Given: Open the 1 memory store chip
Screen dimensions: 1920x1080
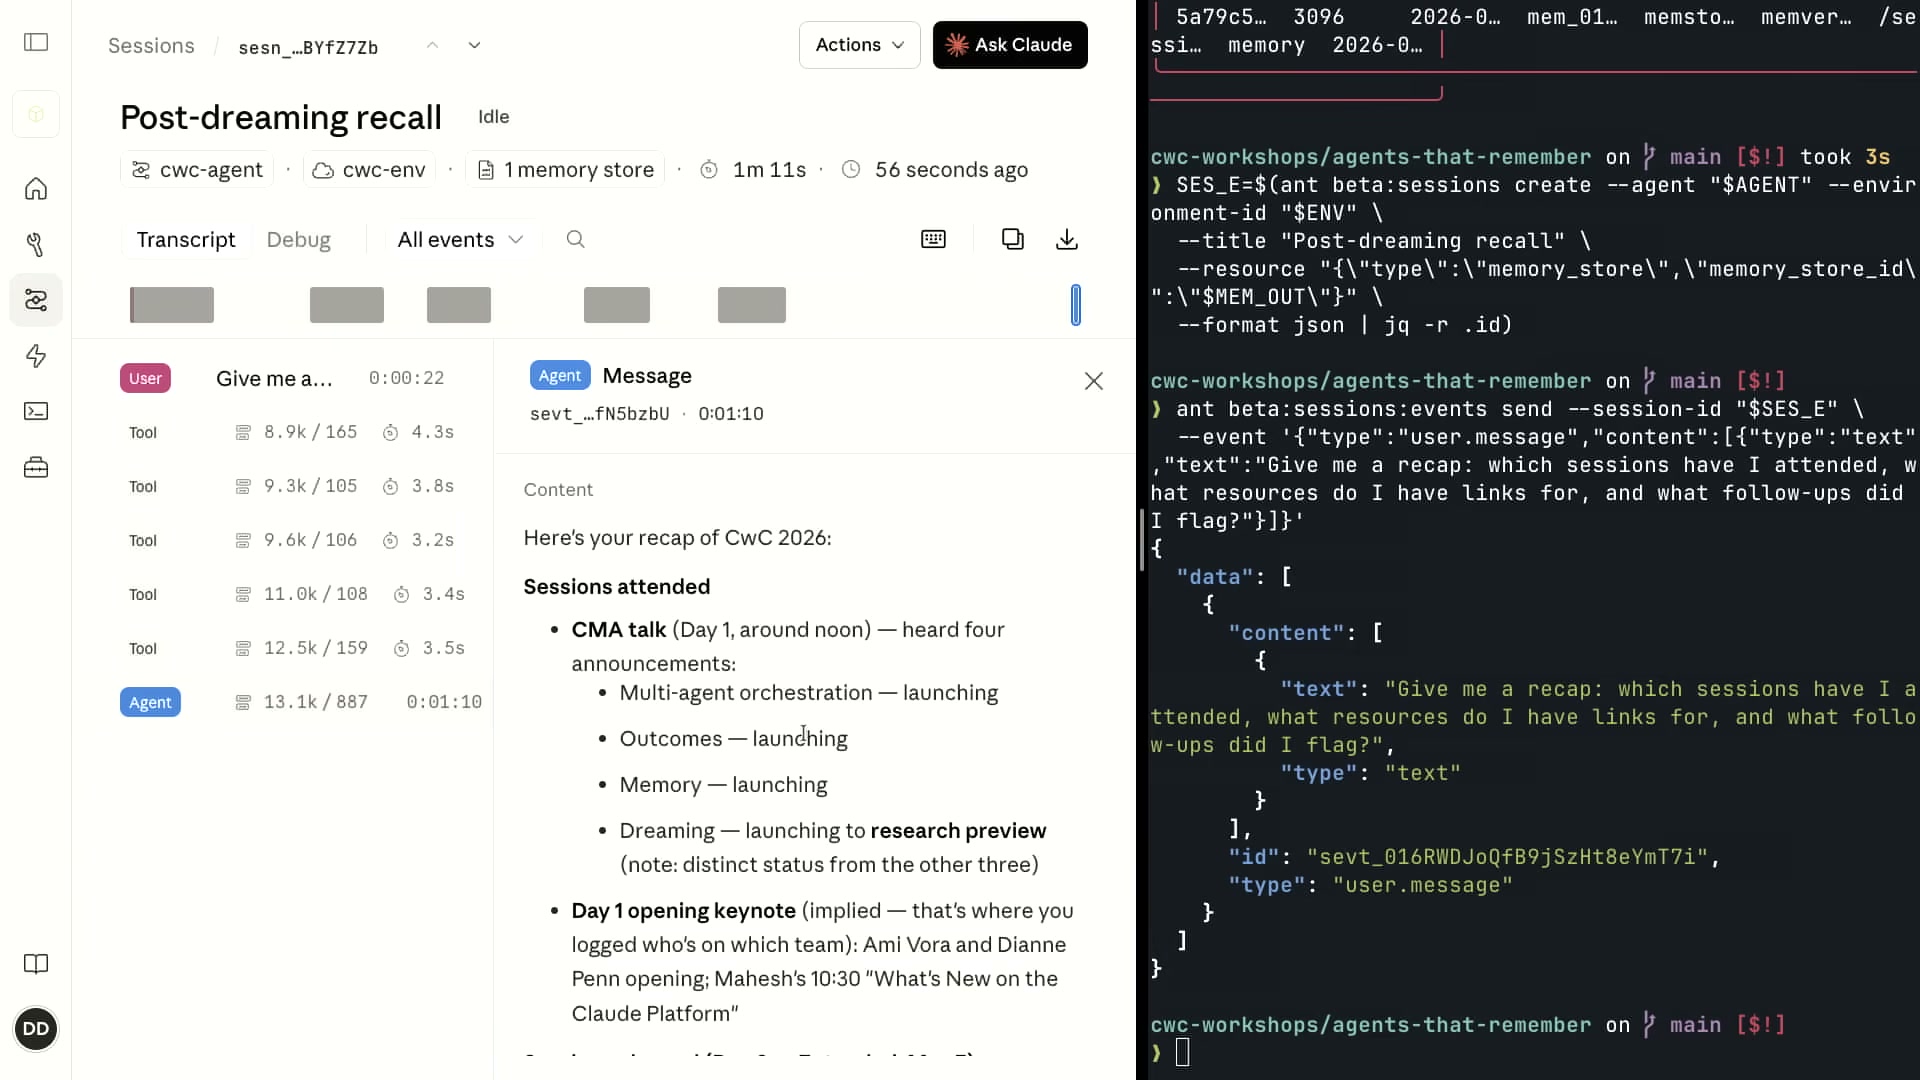Looking at the screenshot, I should [566, 170].
